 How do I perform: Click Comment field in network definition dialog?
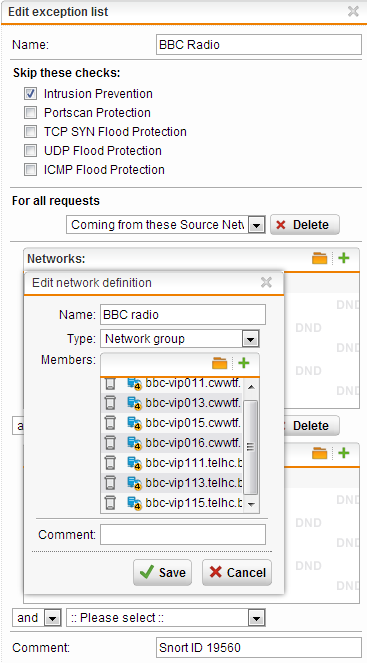click(x=183, y=534)
